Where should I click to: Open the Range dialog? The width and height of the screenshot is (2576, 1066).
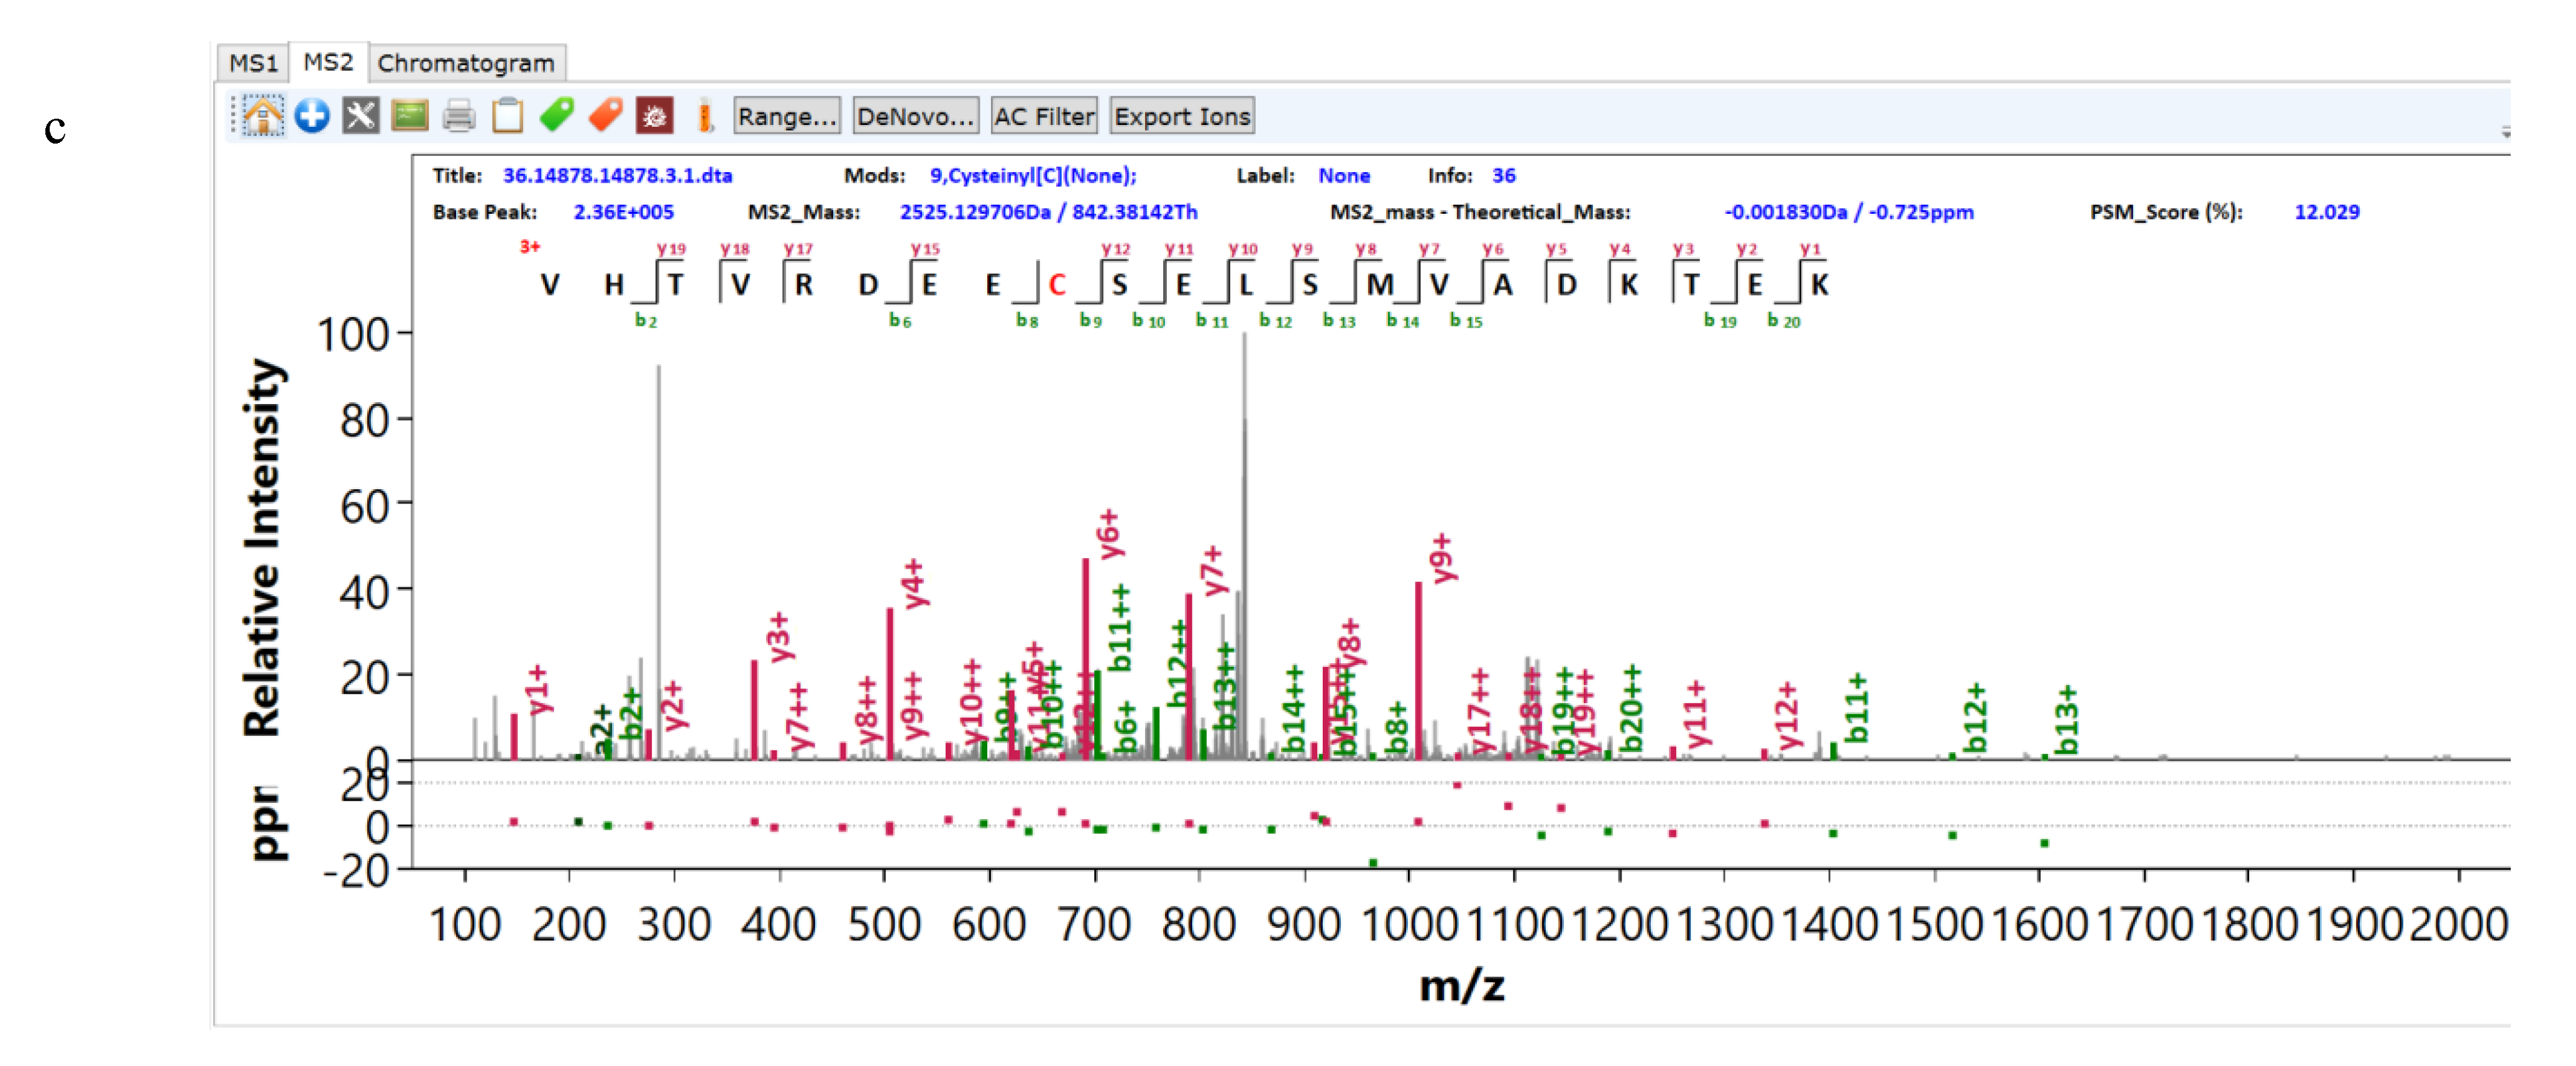(x=787, y=117)
